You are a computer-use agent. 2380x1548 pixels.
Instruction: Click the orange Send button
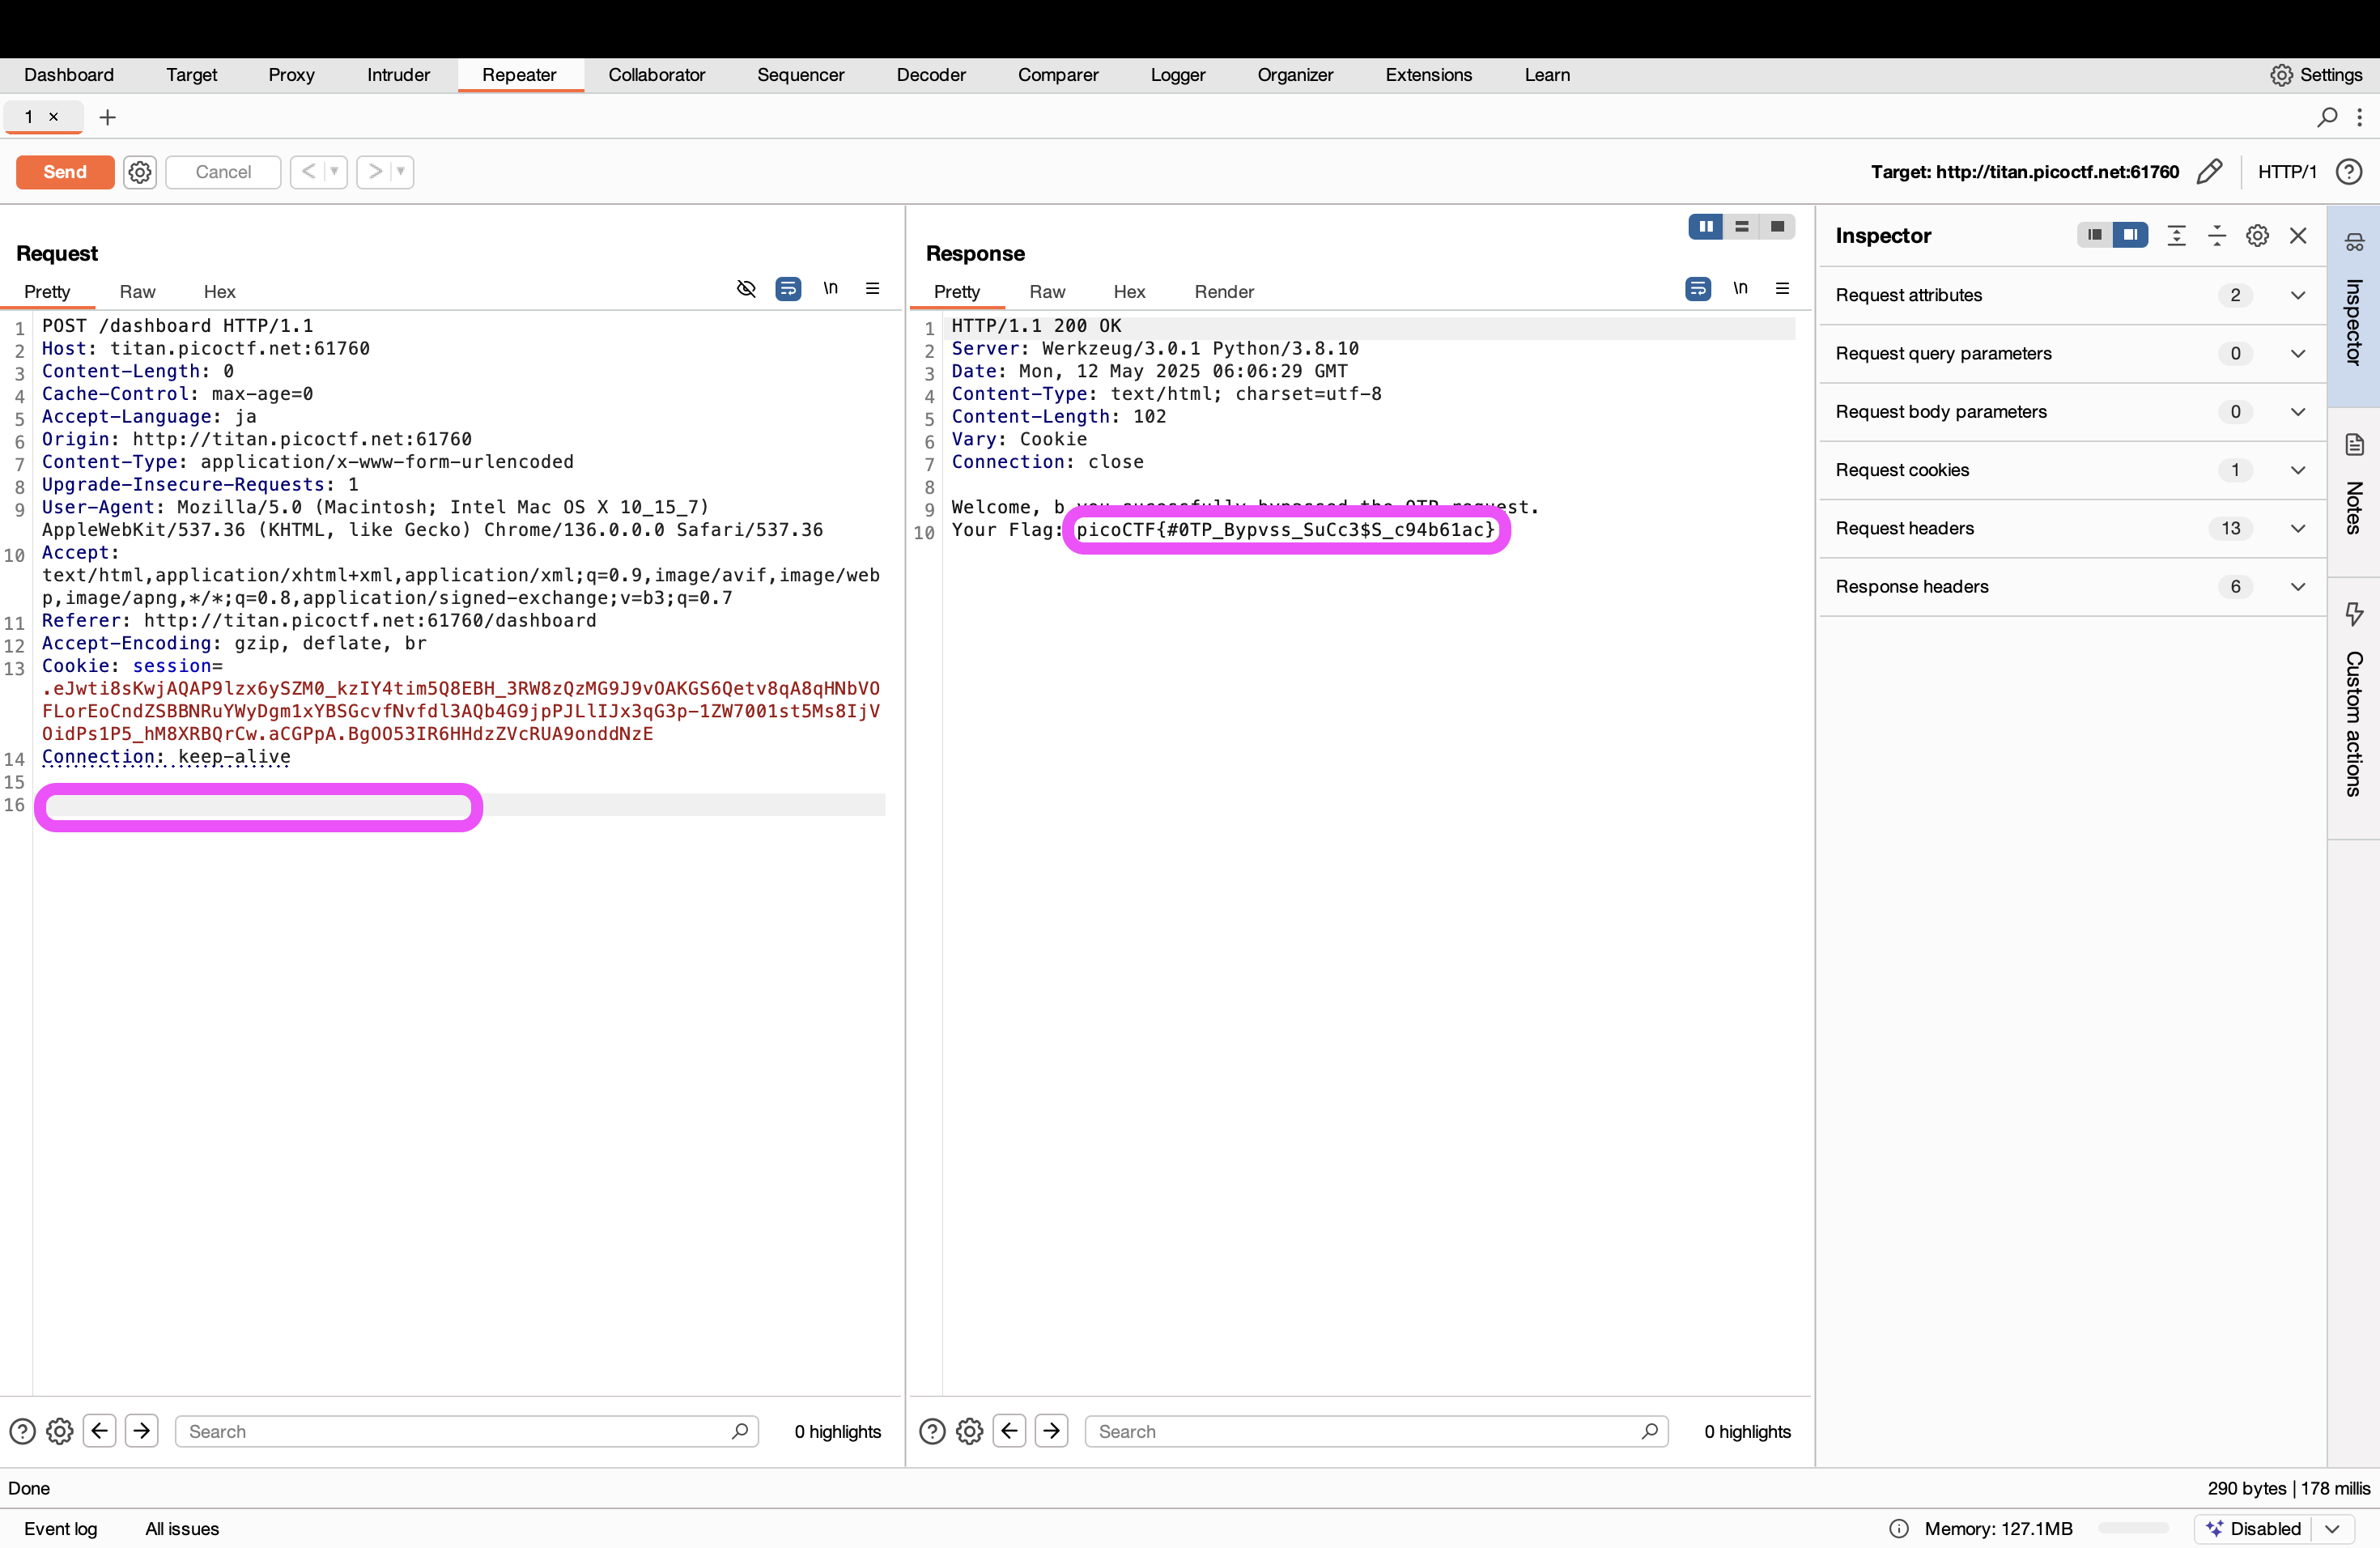[x=65, y=172]
